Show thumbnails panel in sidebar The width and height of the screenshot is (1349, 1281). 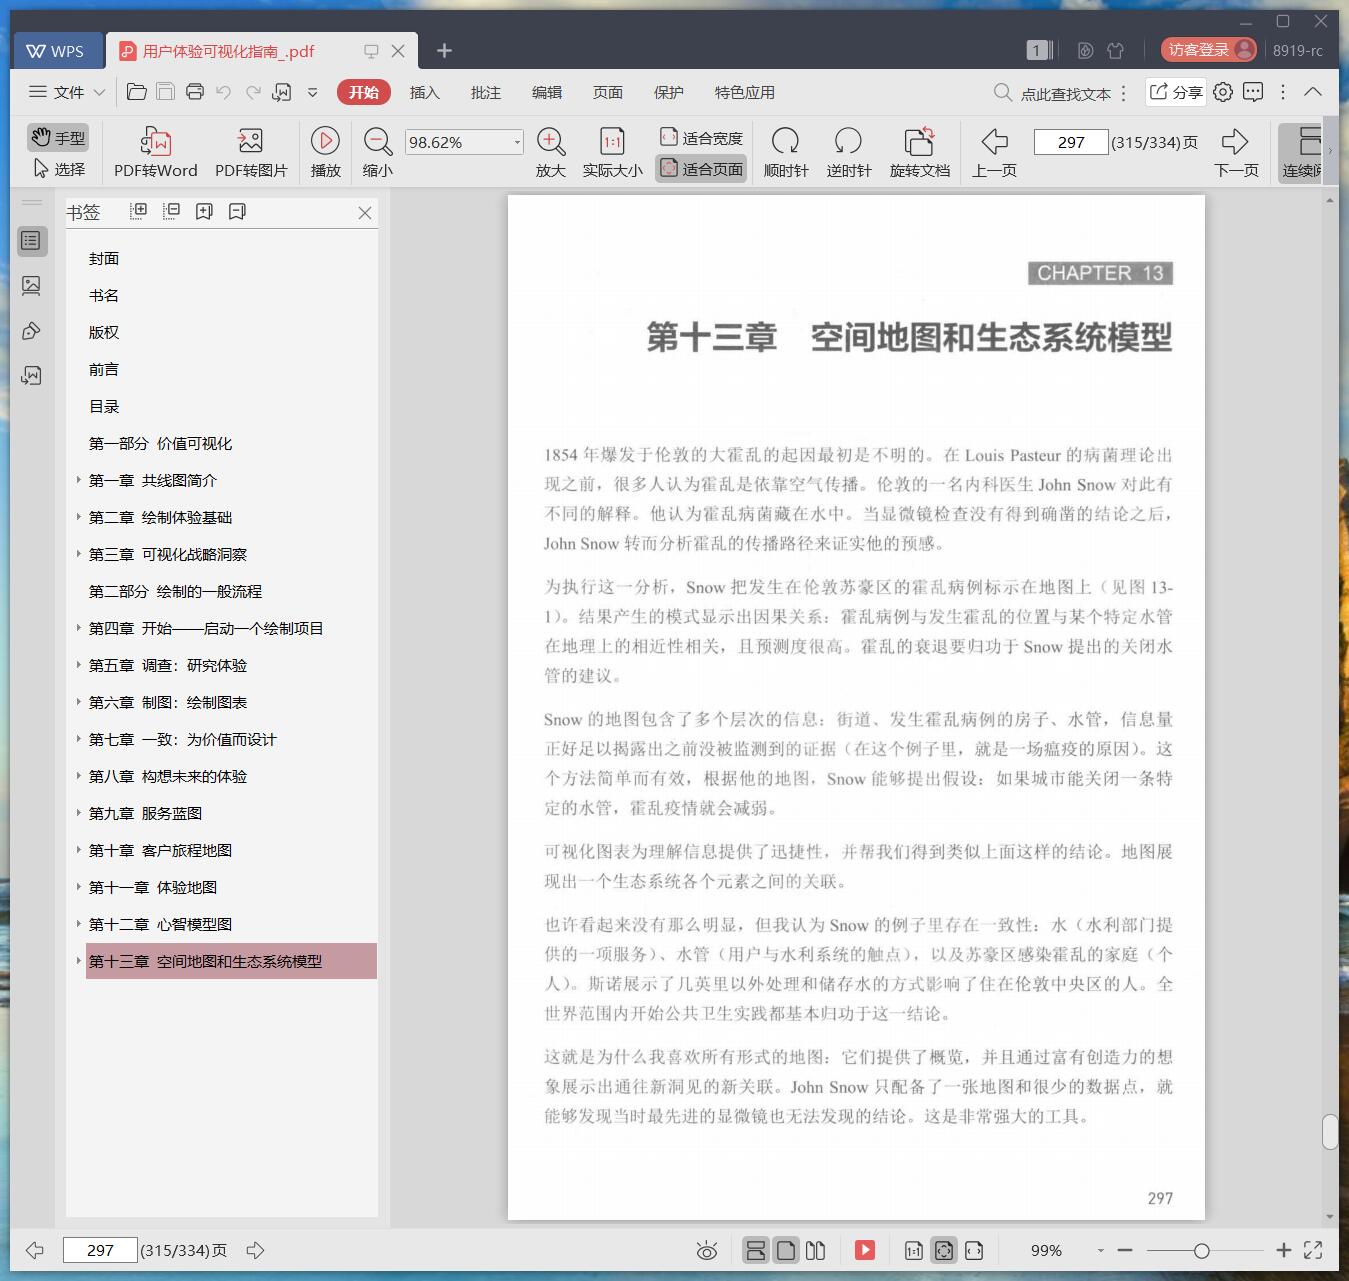tap(31, 286)
